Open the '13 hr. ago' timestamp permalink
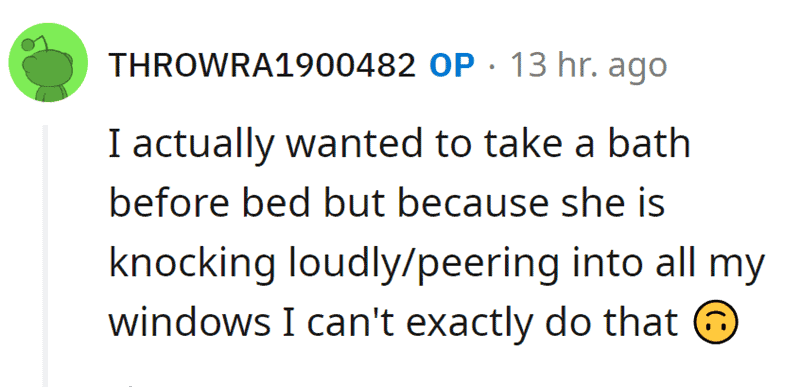This screenshot has height=387, width=800. [588, 66]
